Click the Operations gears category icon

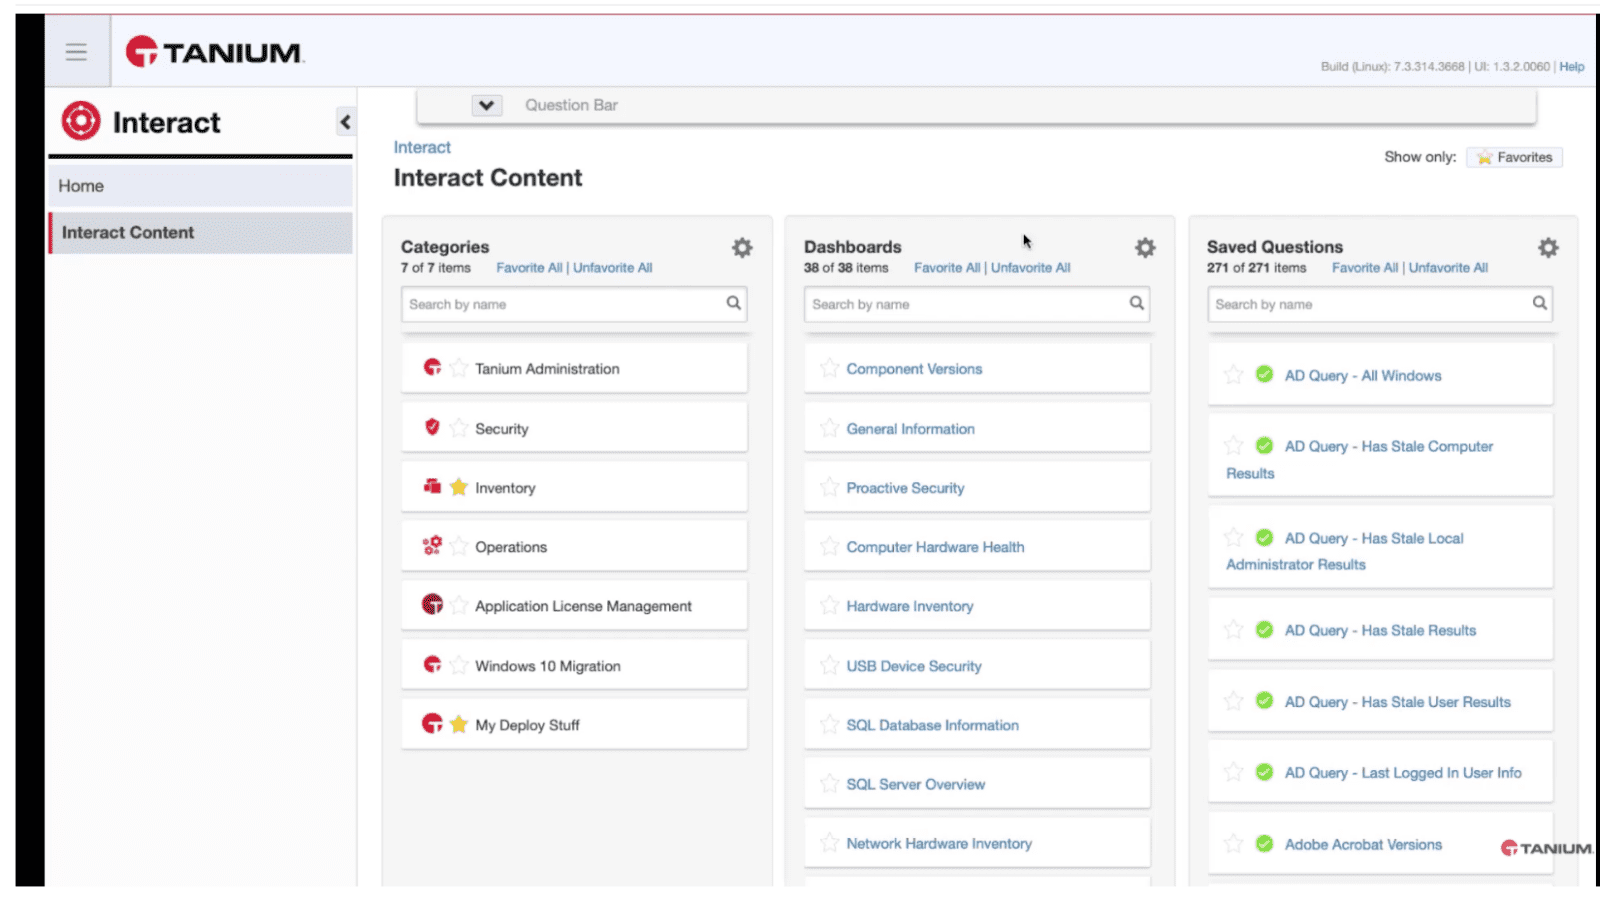[x=432, y=545]
